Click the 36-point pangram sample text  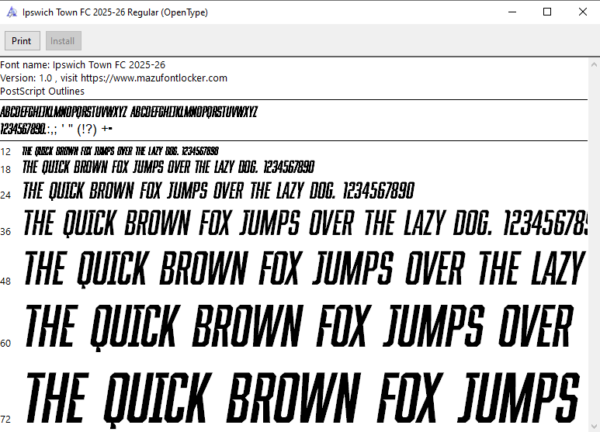[305, 223]
